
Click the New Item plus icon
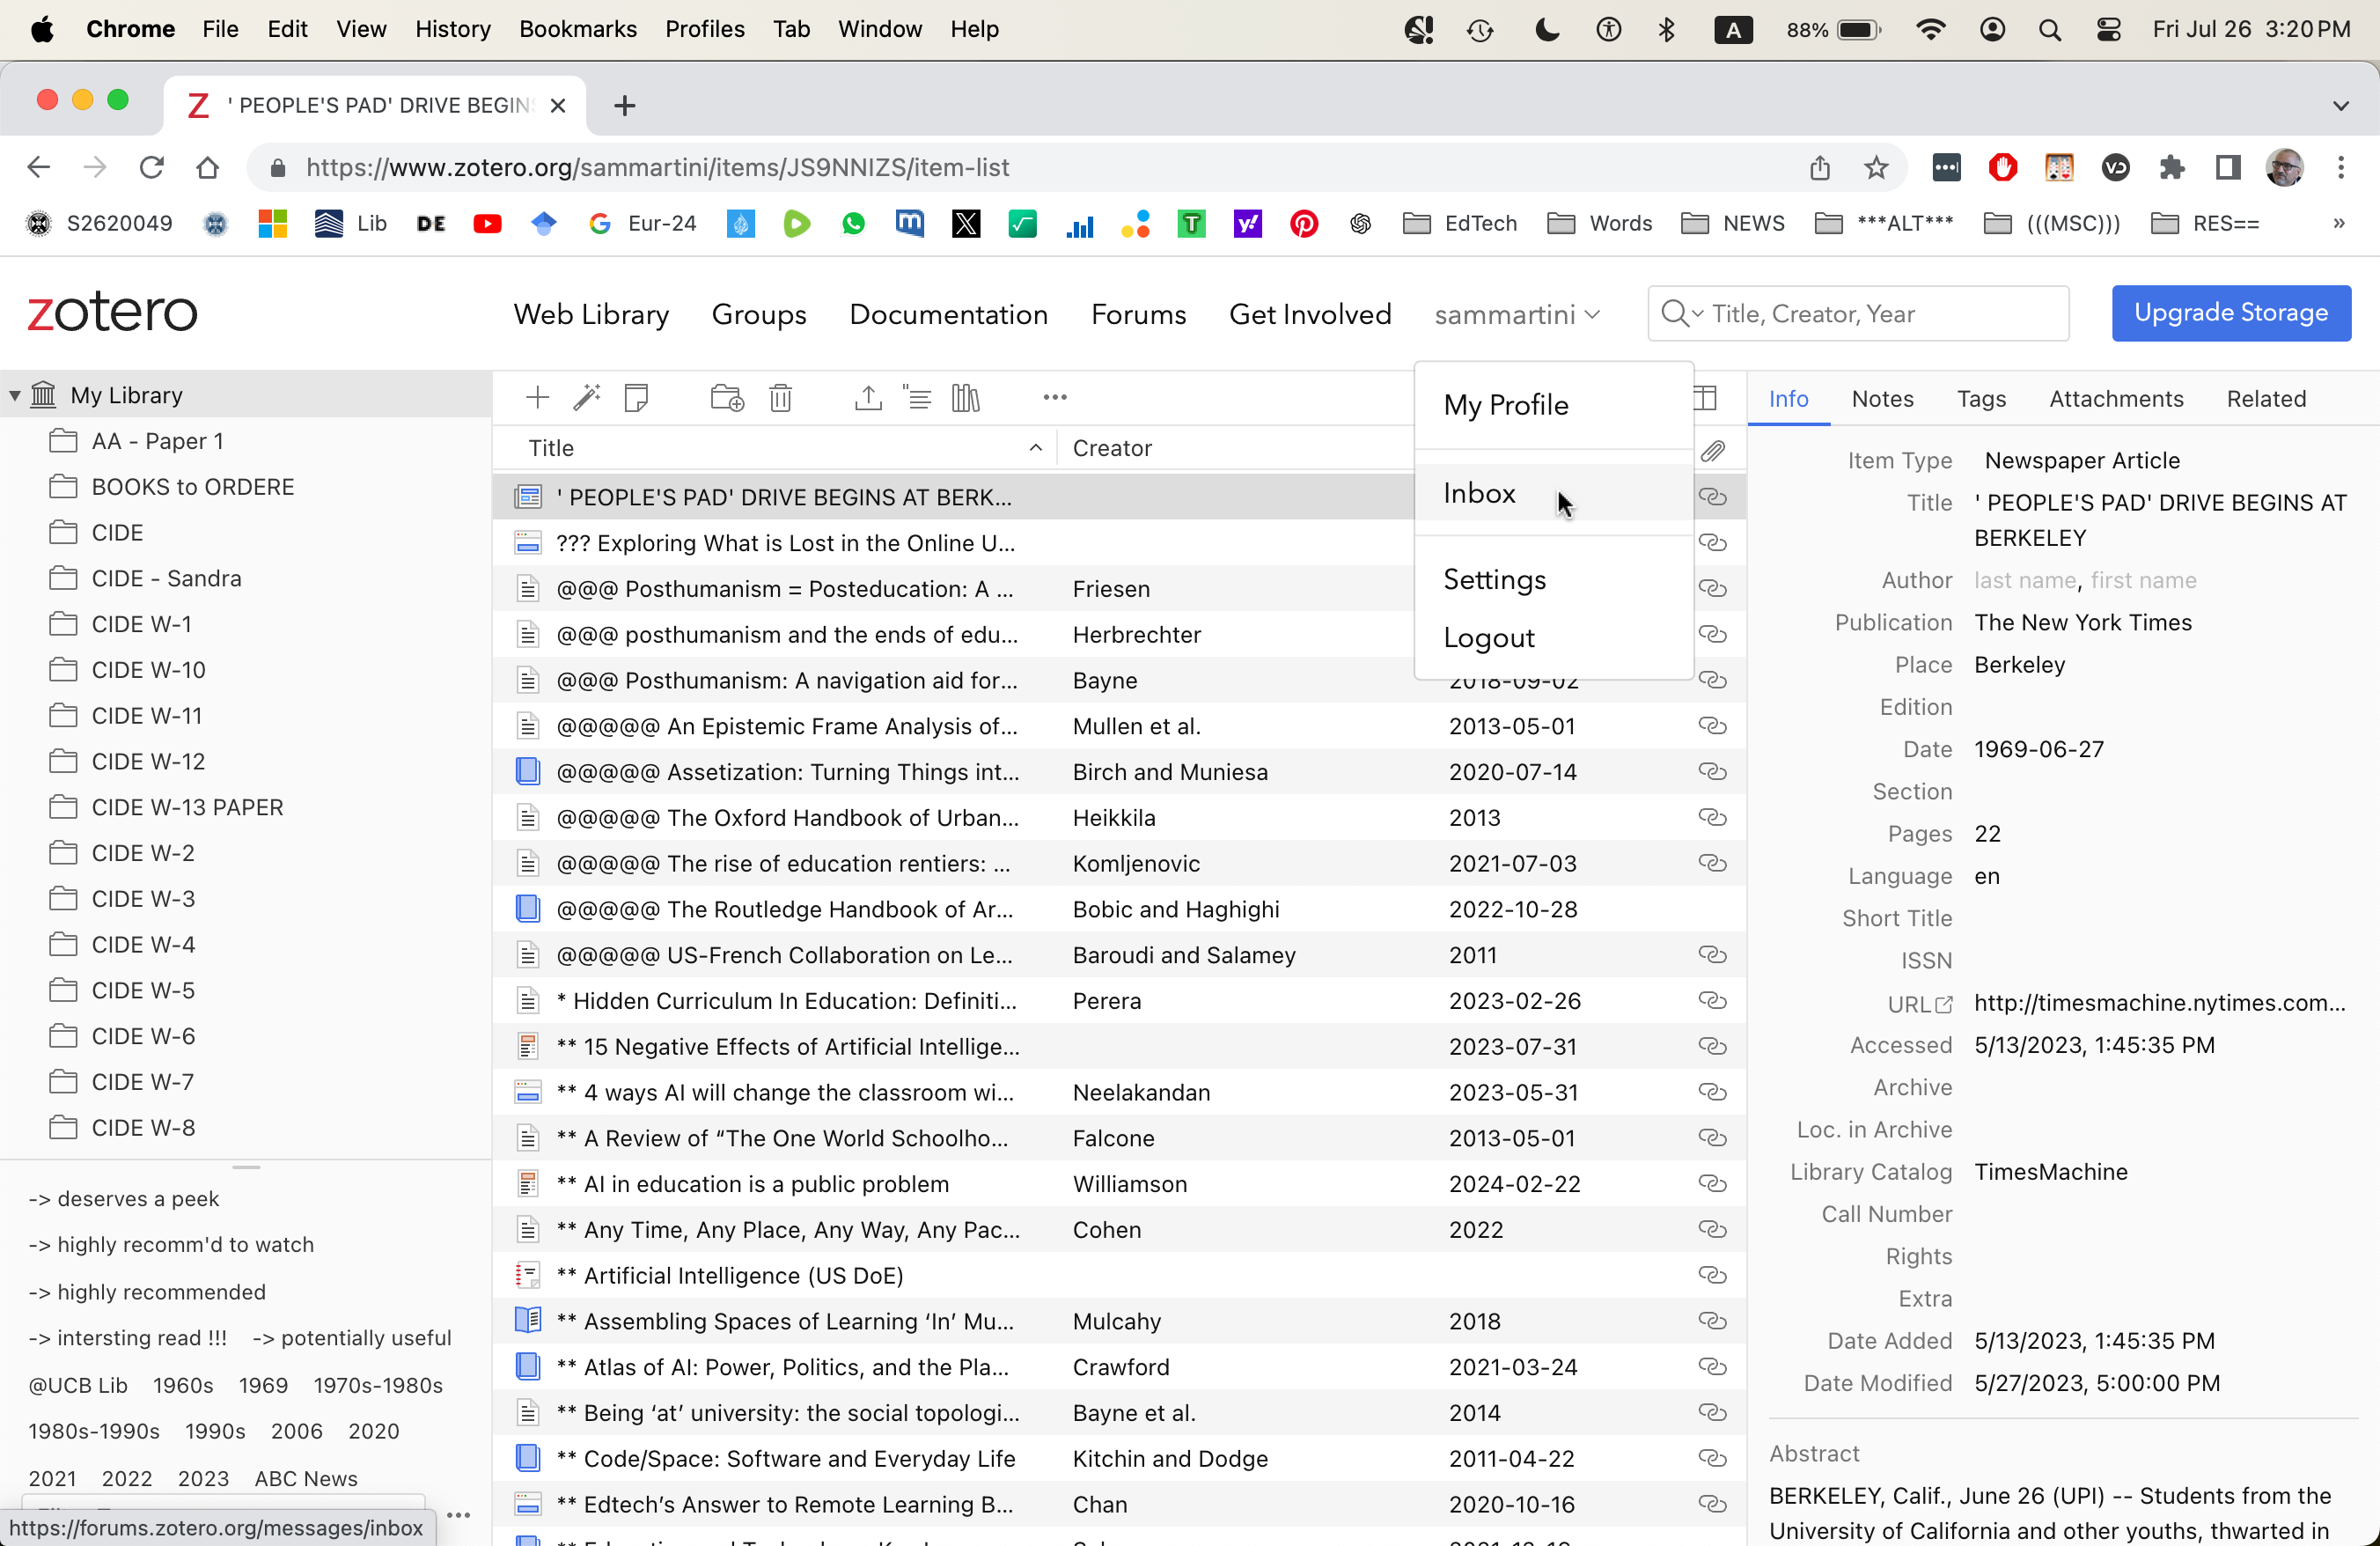pyautogui.click(x=537, y=397)
